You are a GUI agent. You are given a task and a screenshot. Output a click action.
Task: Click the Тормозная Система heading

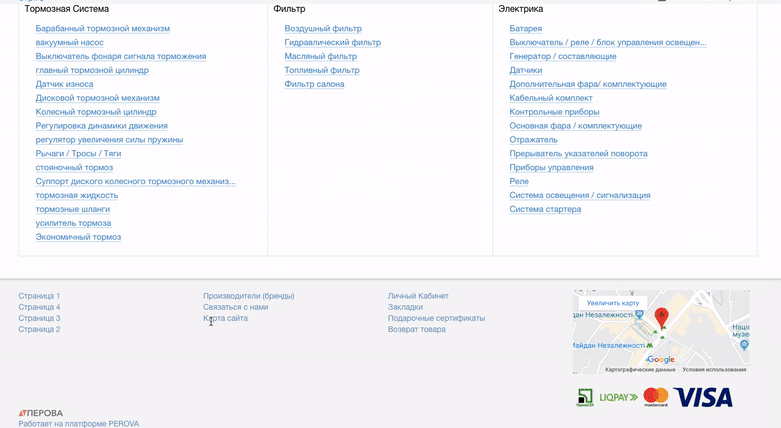pyautogui.click(x=66, y=9)
